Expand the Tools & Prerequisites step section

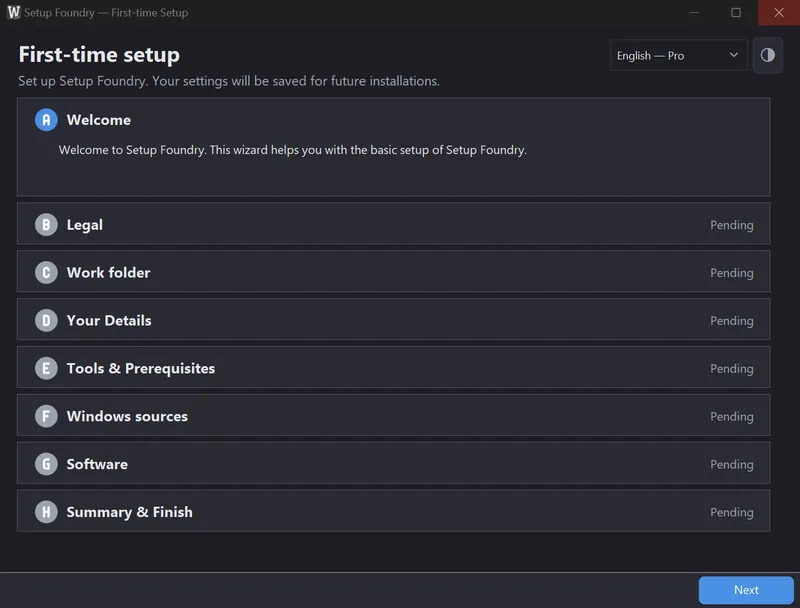click(x=393, y=368)
